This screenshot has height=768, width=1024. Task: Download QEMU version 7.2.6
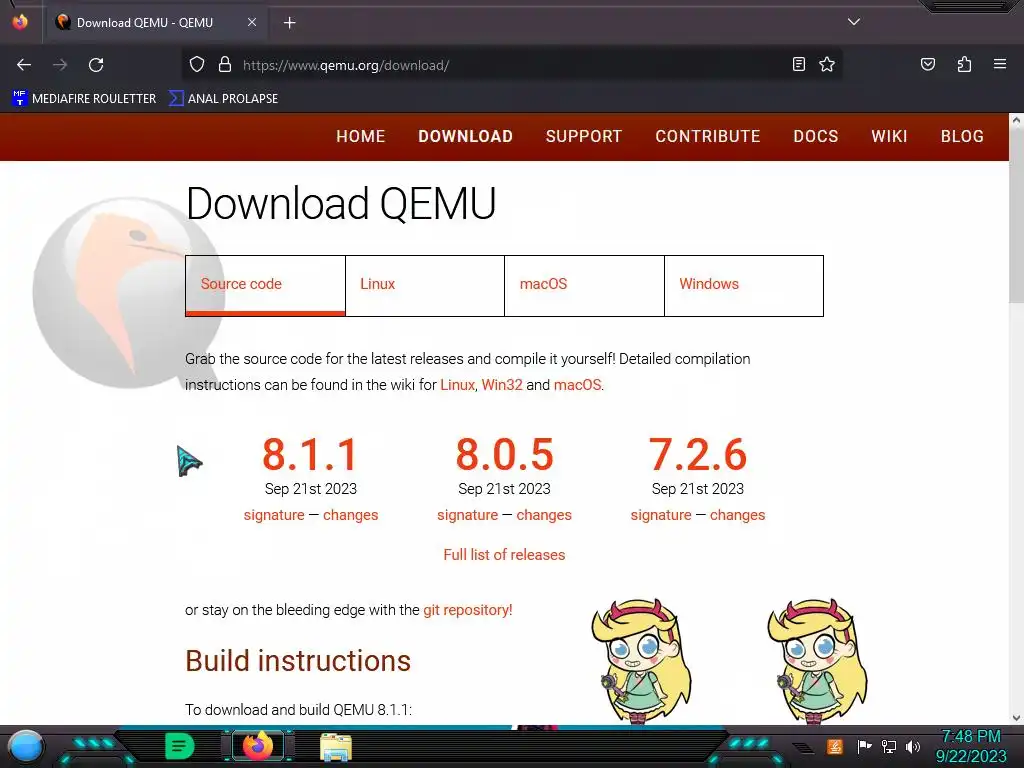point(697,455)
